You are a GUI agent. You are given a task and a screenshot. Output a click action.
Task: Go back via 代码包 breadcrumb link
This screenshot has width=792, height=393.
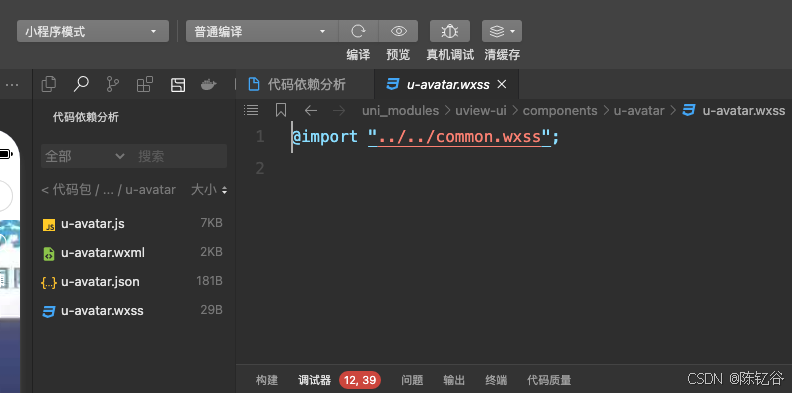pos(71,189)
